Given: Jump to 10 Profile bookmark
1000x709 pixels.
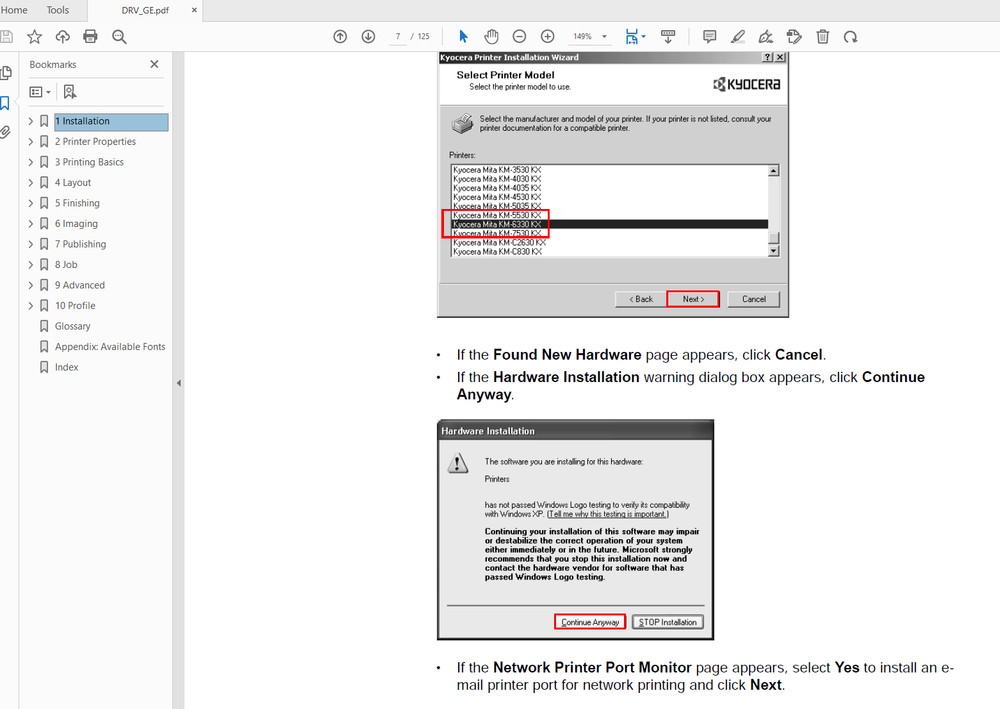Looking at the screenshot, I should 75,305.
